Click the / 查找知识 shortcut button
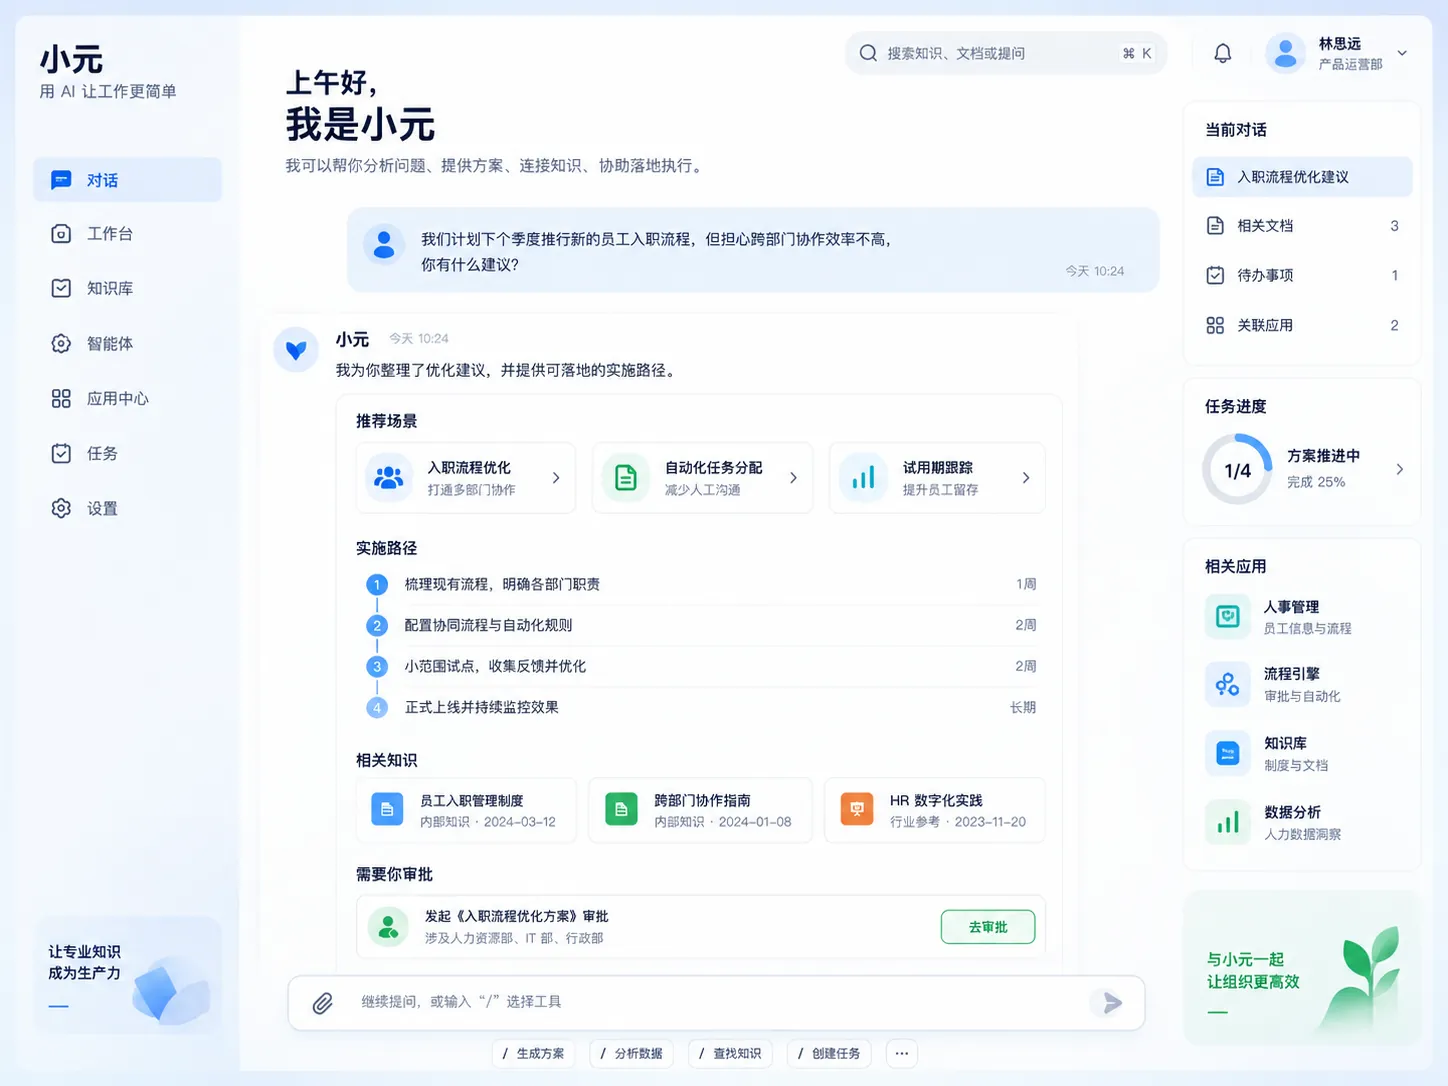This screenshot has width=1448, height=1086. (730, 1053)
